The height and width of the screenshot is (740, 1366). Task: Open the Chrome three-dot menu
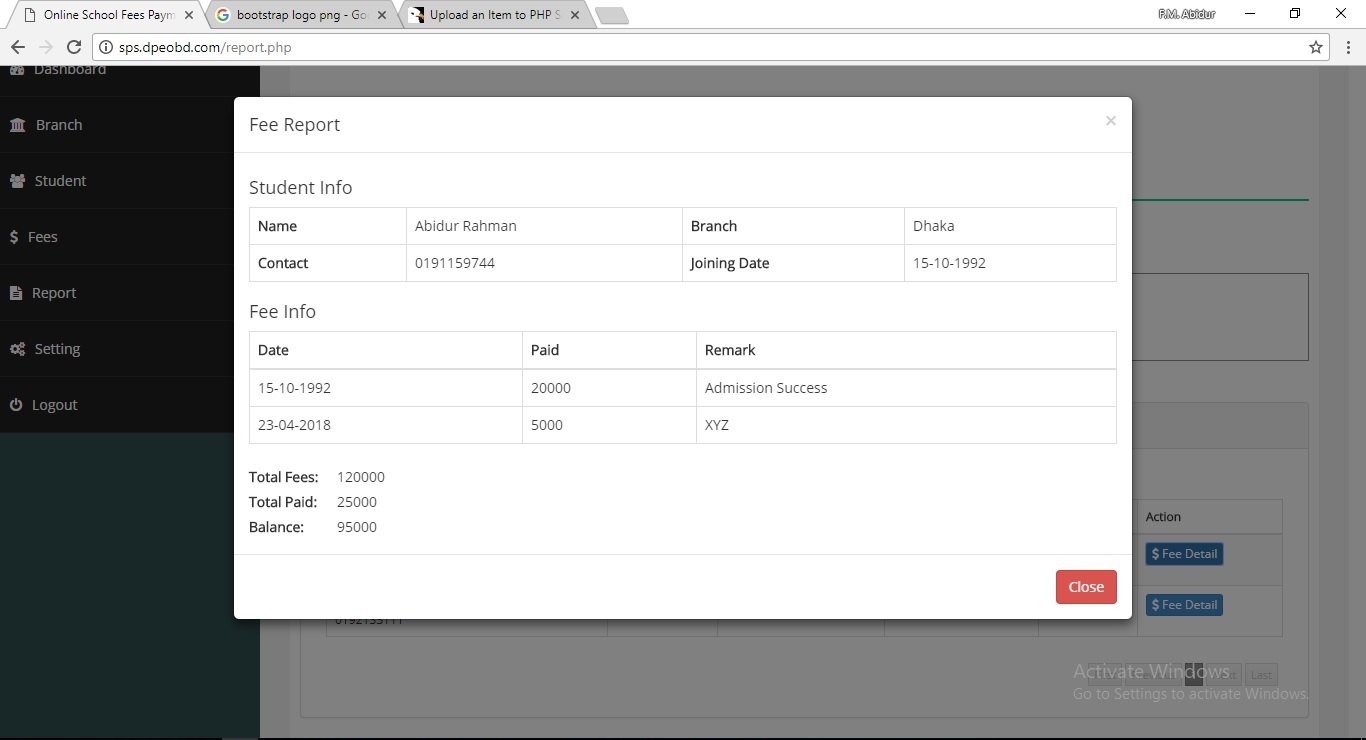[x=1348, y=47]
